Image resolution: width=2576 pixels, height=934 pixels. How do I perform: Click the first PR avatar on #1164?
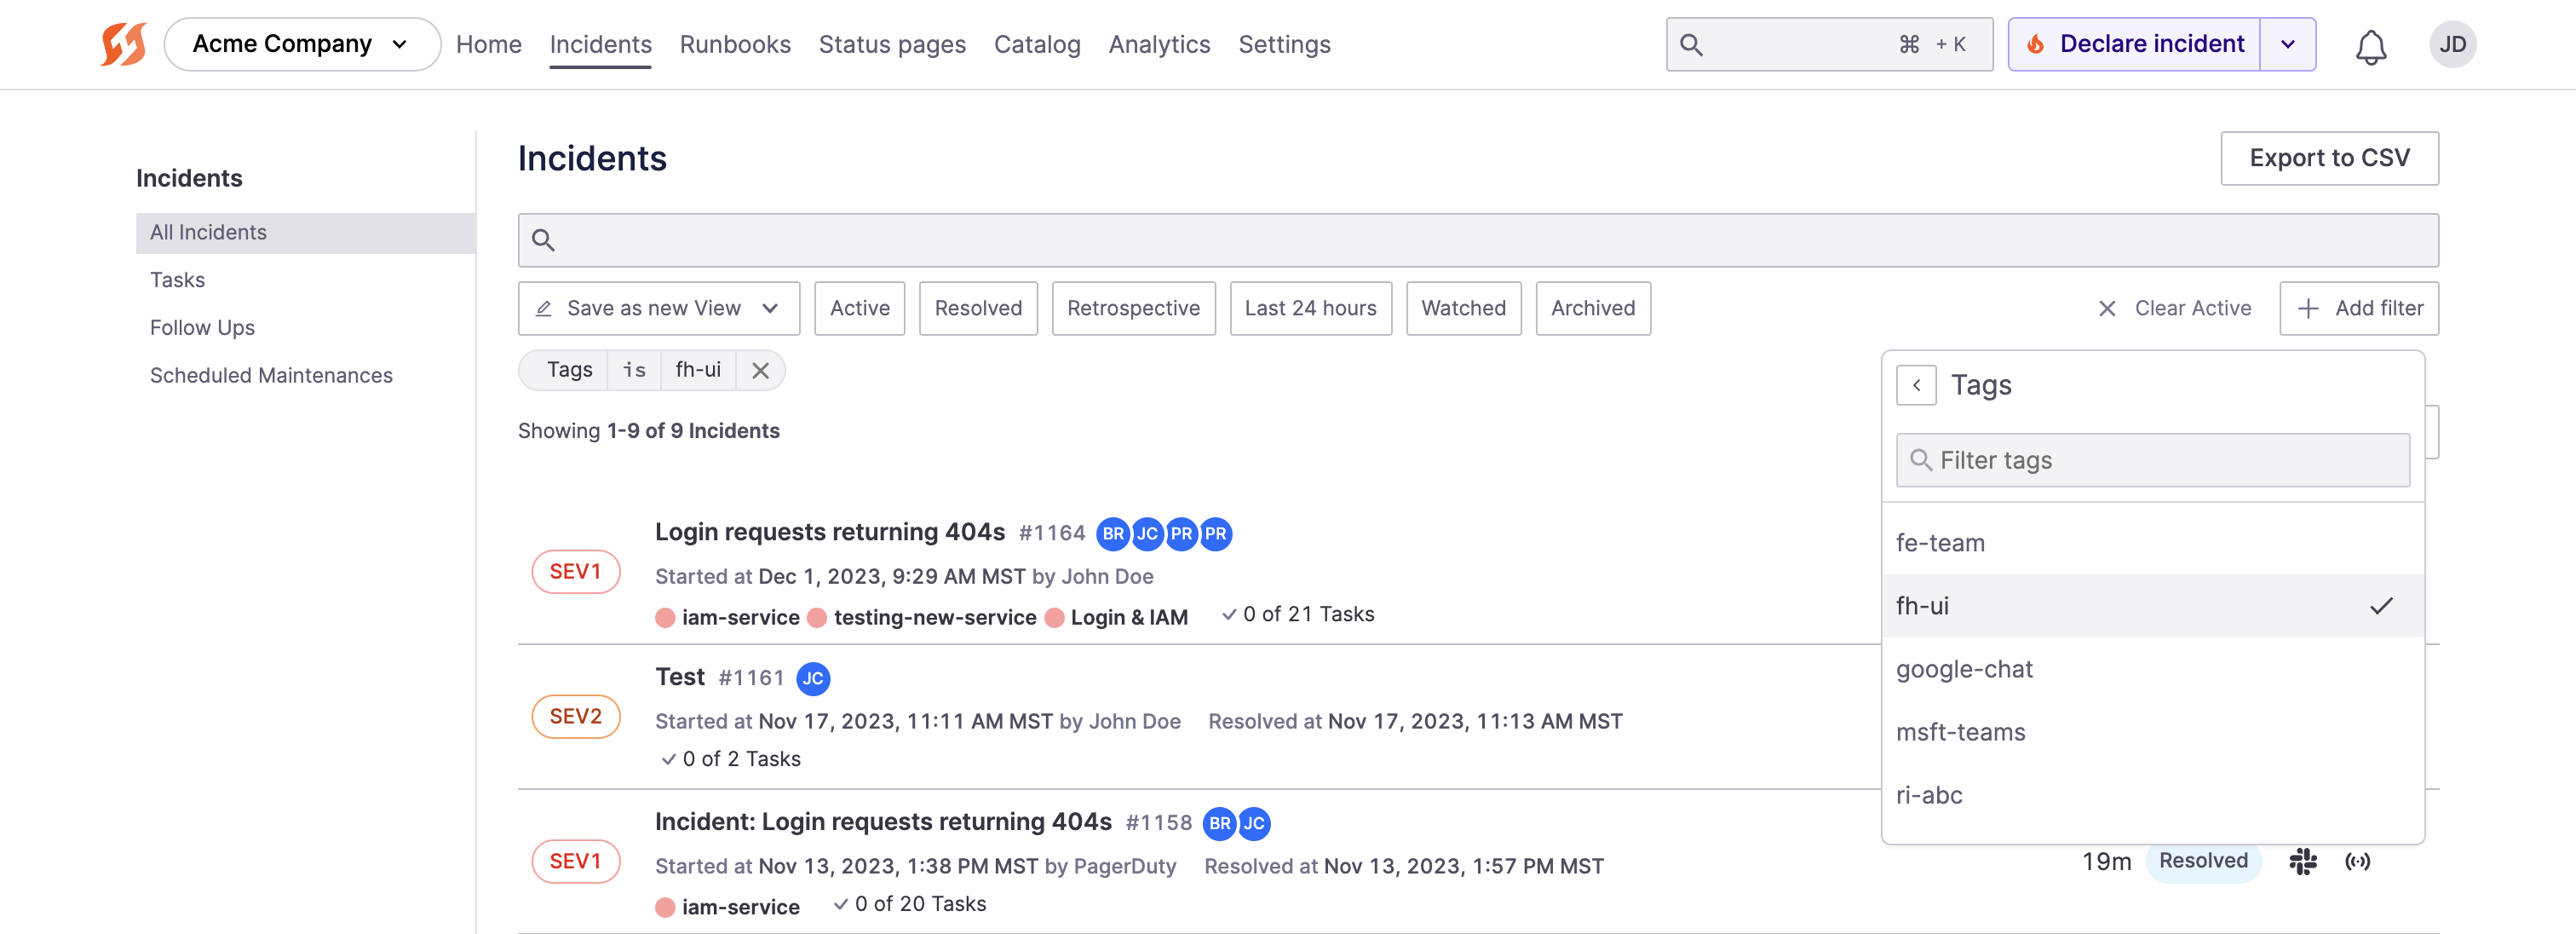pyautogui.click(x=1181, y=534)
